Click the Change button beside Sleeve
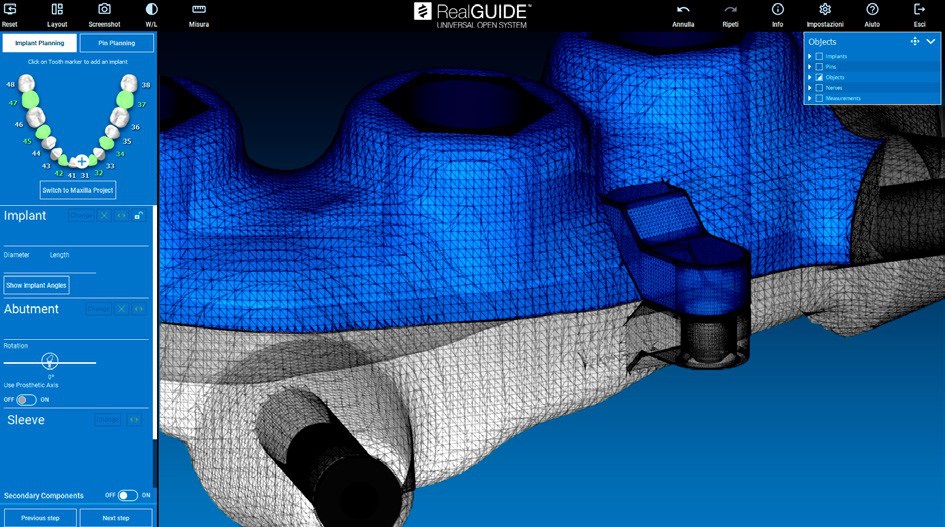The image size is (945, 527). coord(107,420)
